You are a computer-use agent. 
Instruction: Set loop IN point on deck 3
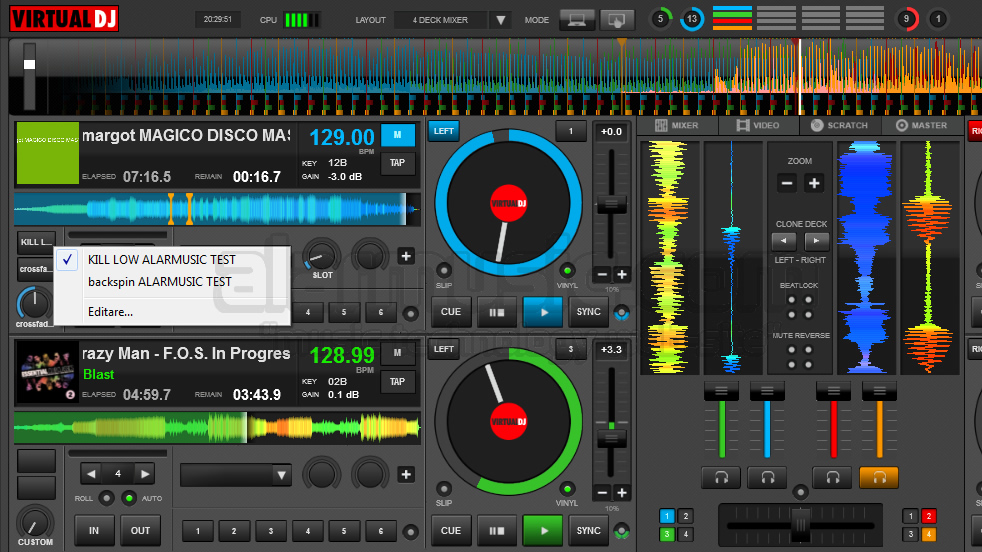tap(94, 531)
